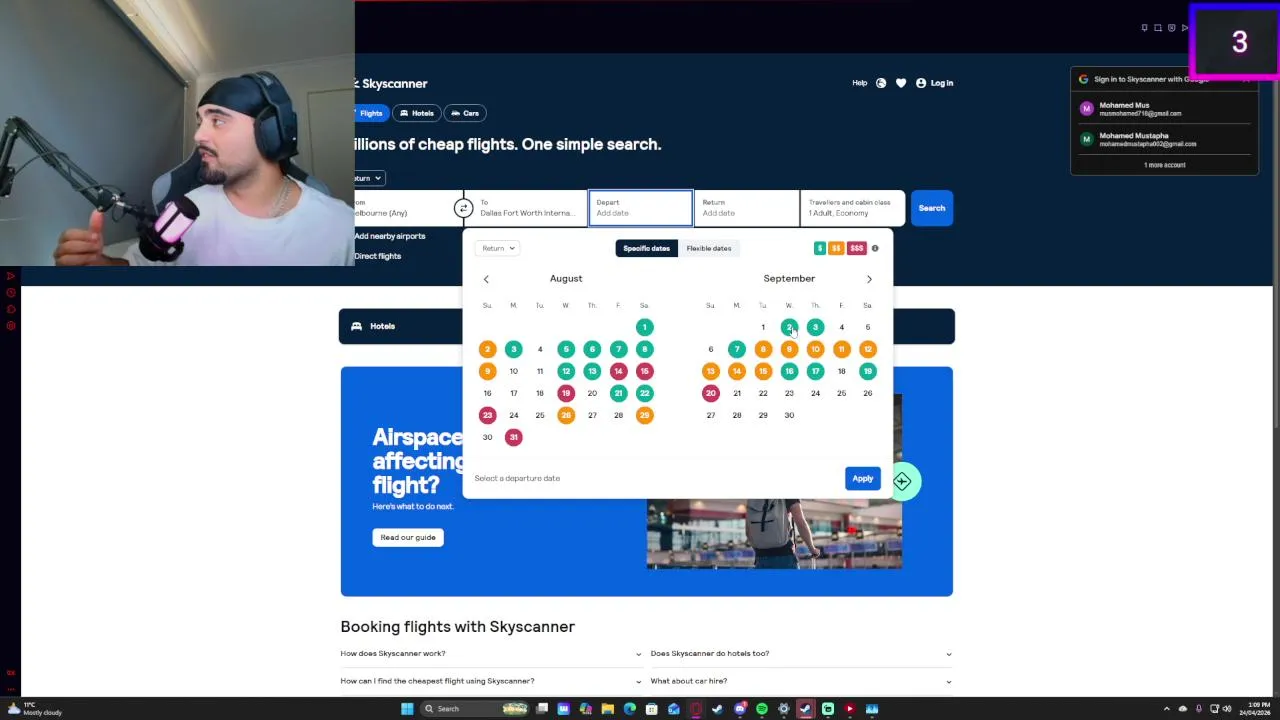The width and height of the screenshot is (1280, 720).
Task: Click the Skyscanner logo
Action: [391, 84]
